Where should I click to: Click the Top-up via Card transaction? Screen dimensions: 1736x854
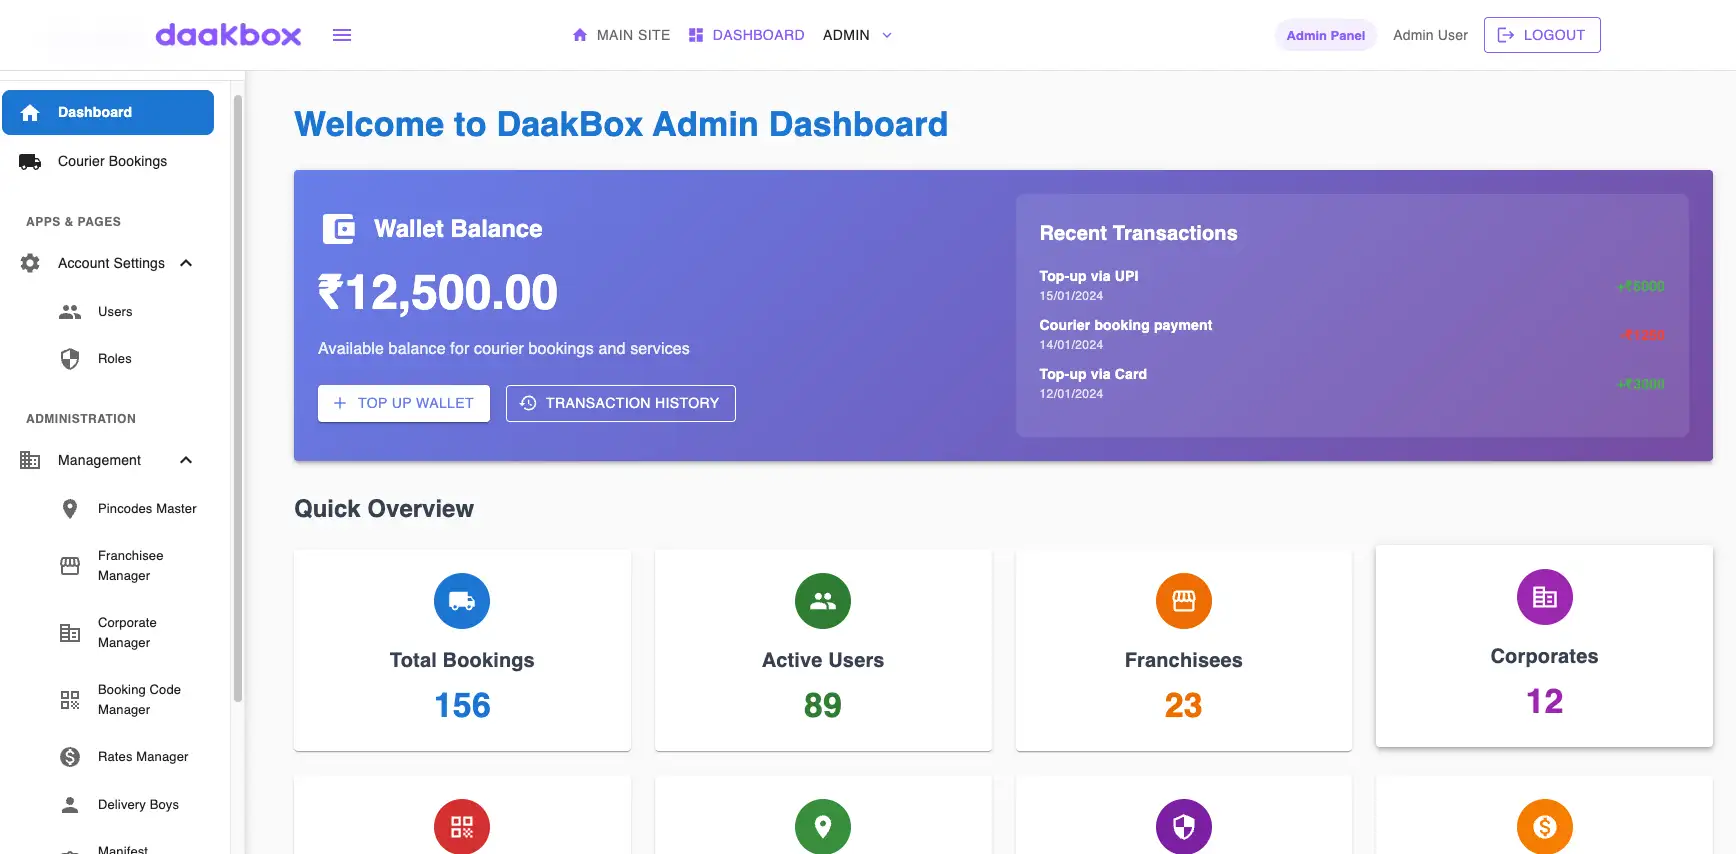(x=1352, y=383)
